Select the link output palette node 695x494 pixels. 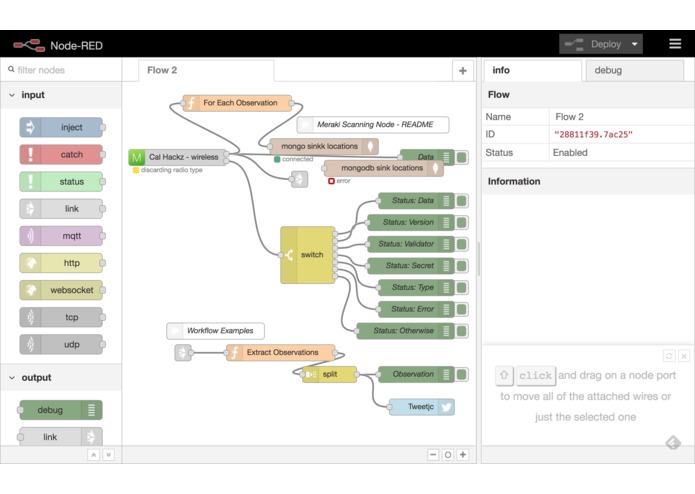[x=61, y=437]
